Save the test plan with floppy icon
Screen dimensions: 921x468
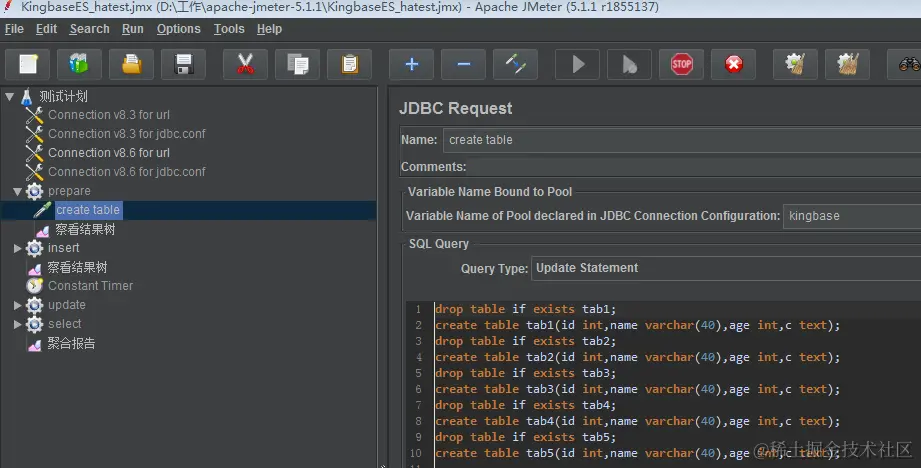coord(183,64)
